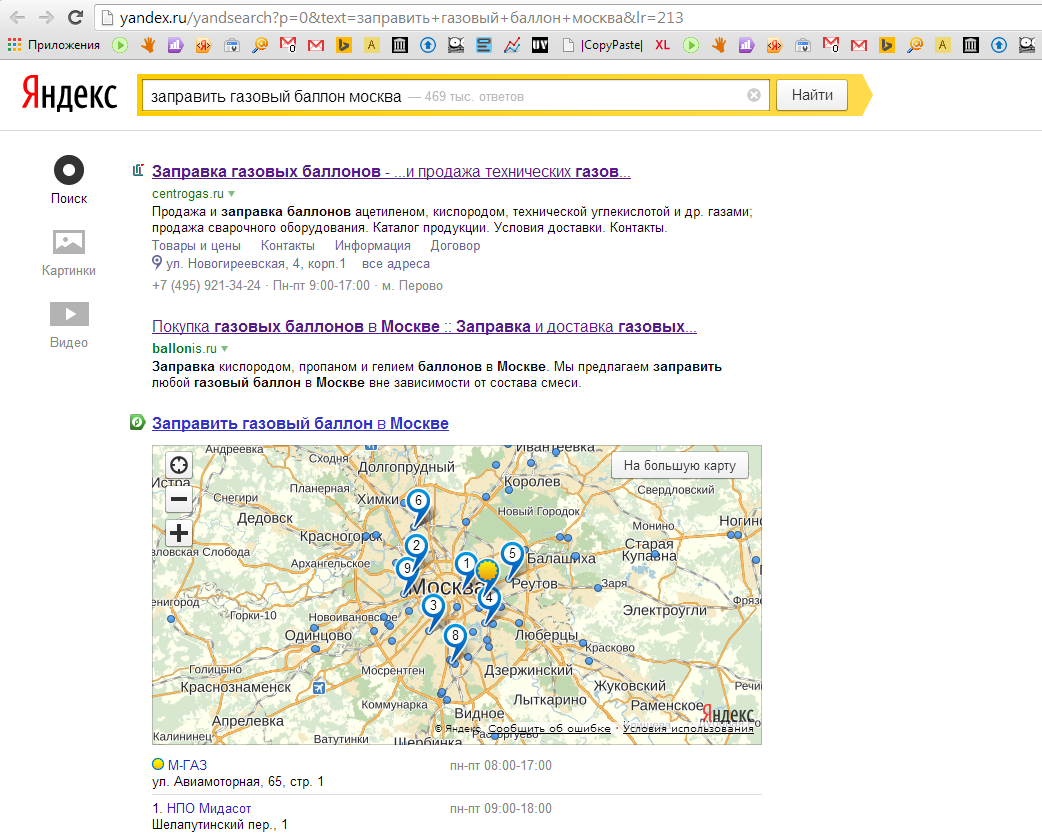The height and width of the screenshot is (835, 1042).
Task: Reload the page in browser toolbar
Action: click(x=75, y=18)
